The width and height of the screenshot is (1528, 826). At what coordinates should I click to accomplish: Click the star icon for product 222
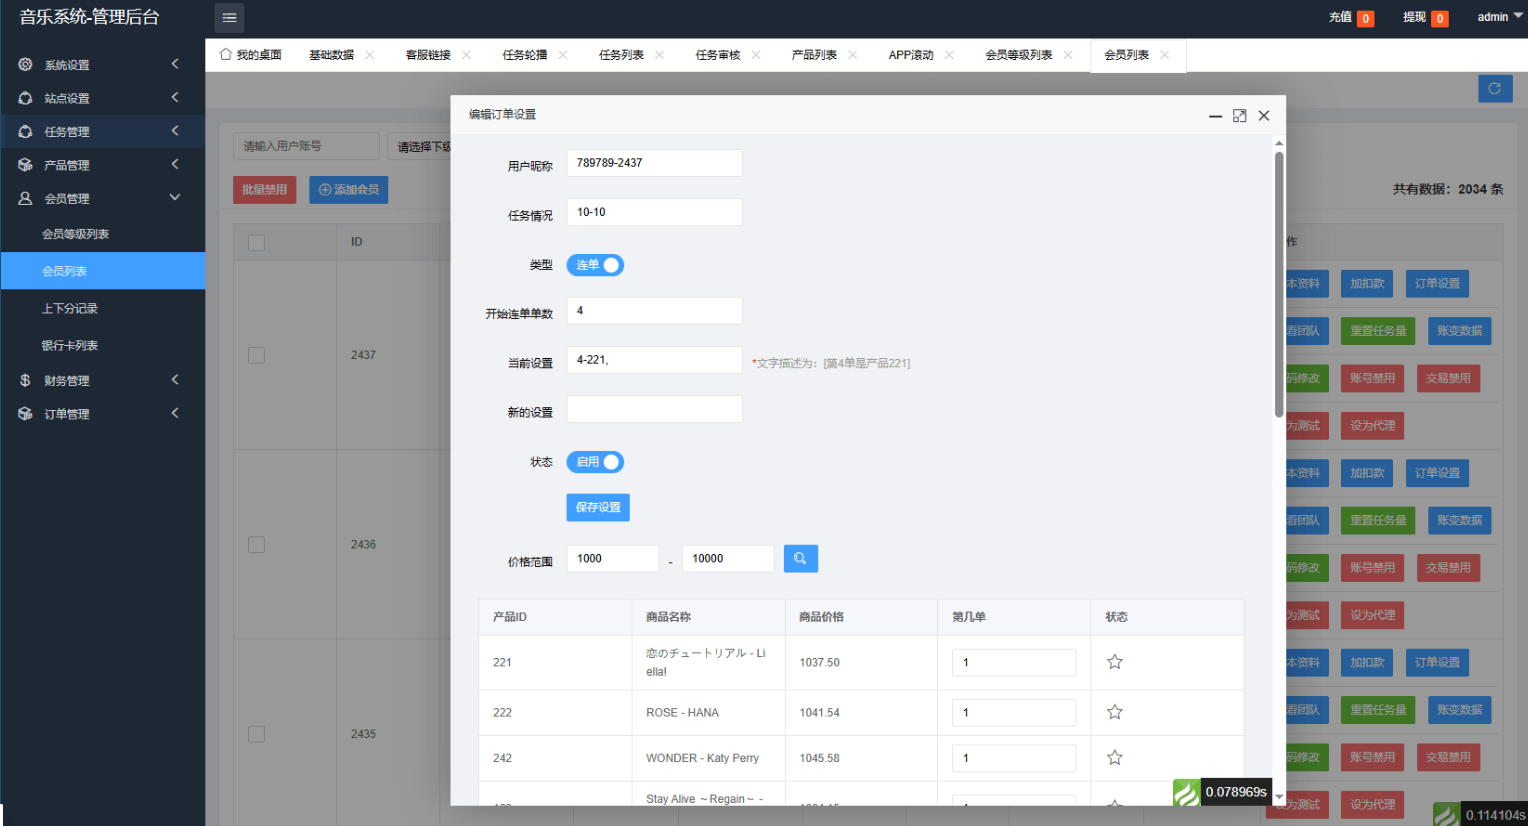(1115, 712)
